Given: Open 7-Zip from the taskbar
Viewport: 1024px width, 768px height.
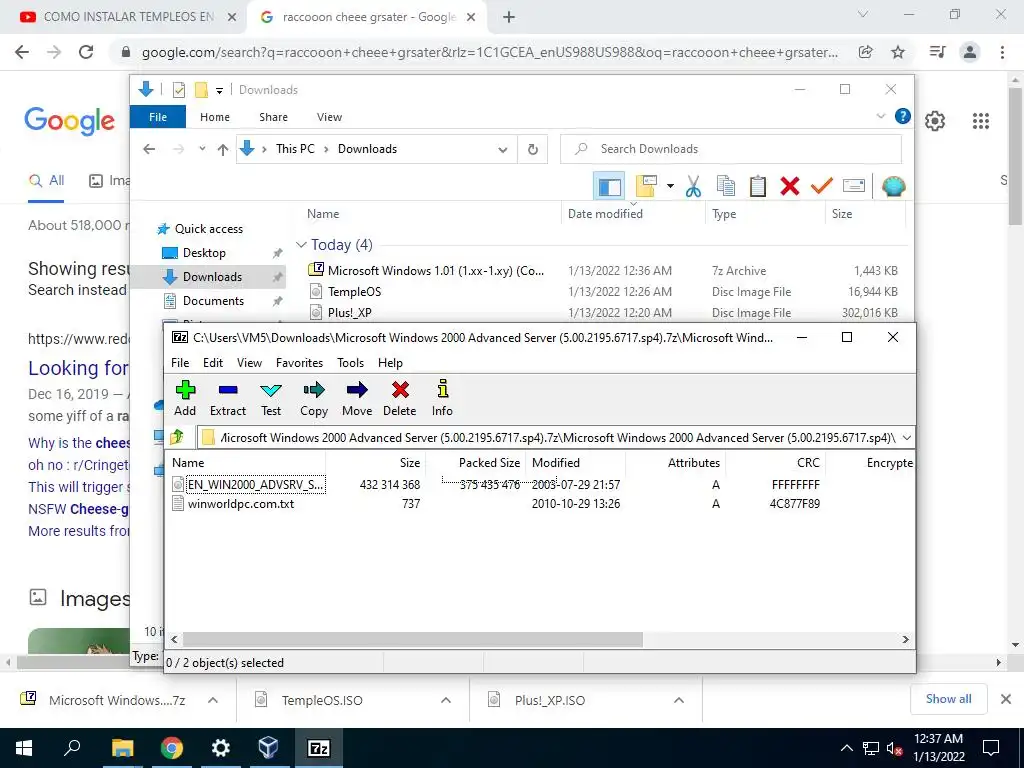Looking at the screenshot, I should [318, 748].
